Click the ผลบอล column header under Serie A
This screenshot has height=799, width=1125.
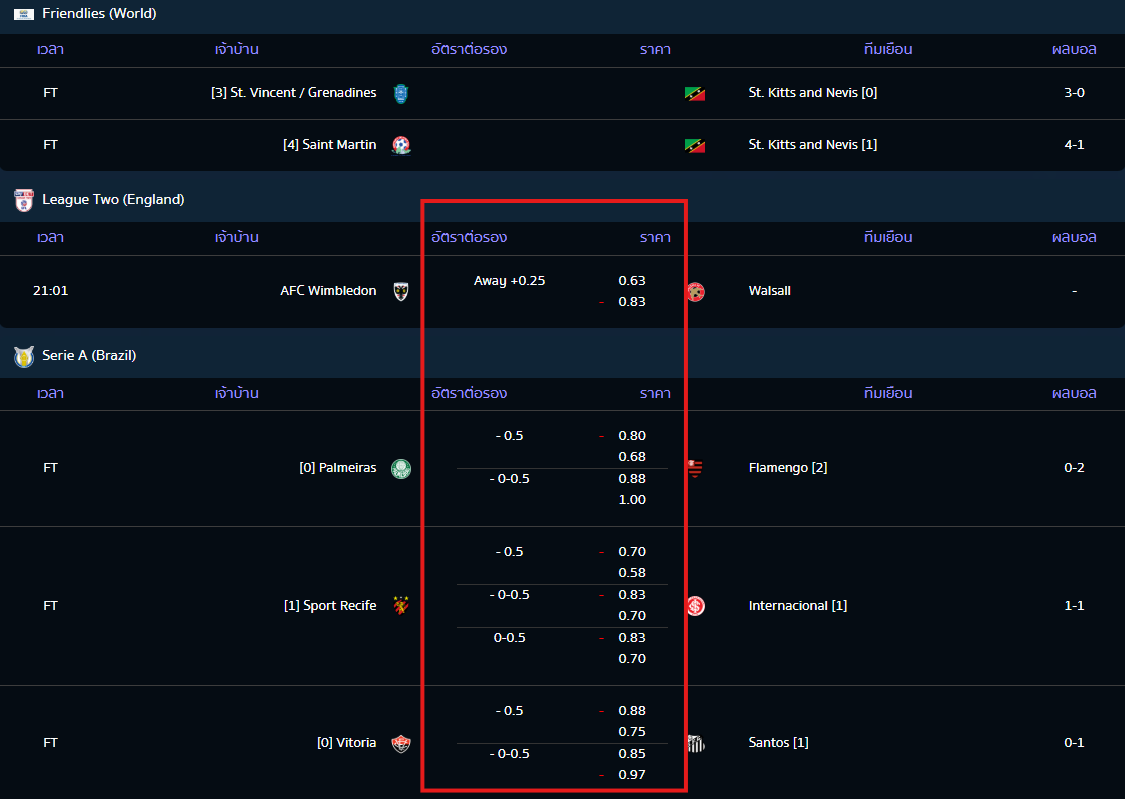[x=1074, y=393]
